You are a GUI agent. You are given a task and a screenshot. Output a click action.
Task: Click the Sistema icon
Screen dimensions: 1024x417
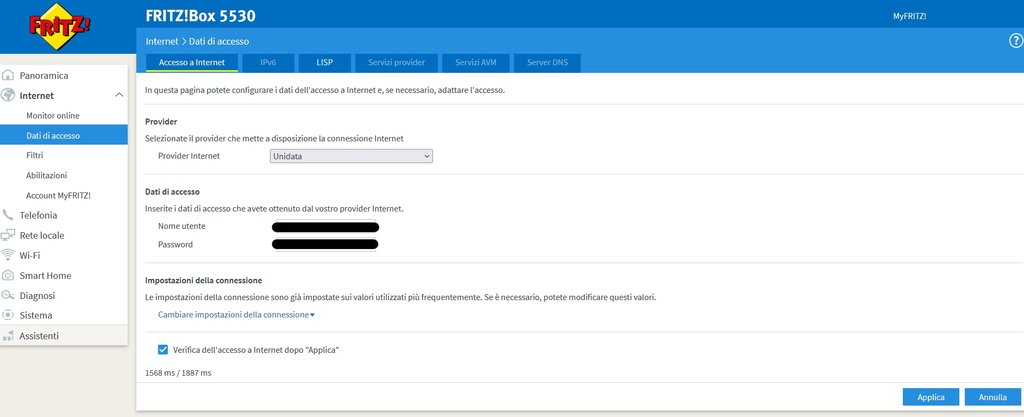click(x=8, y=315)
